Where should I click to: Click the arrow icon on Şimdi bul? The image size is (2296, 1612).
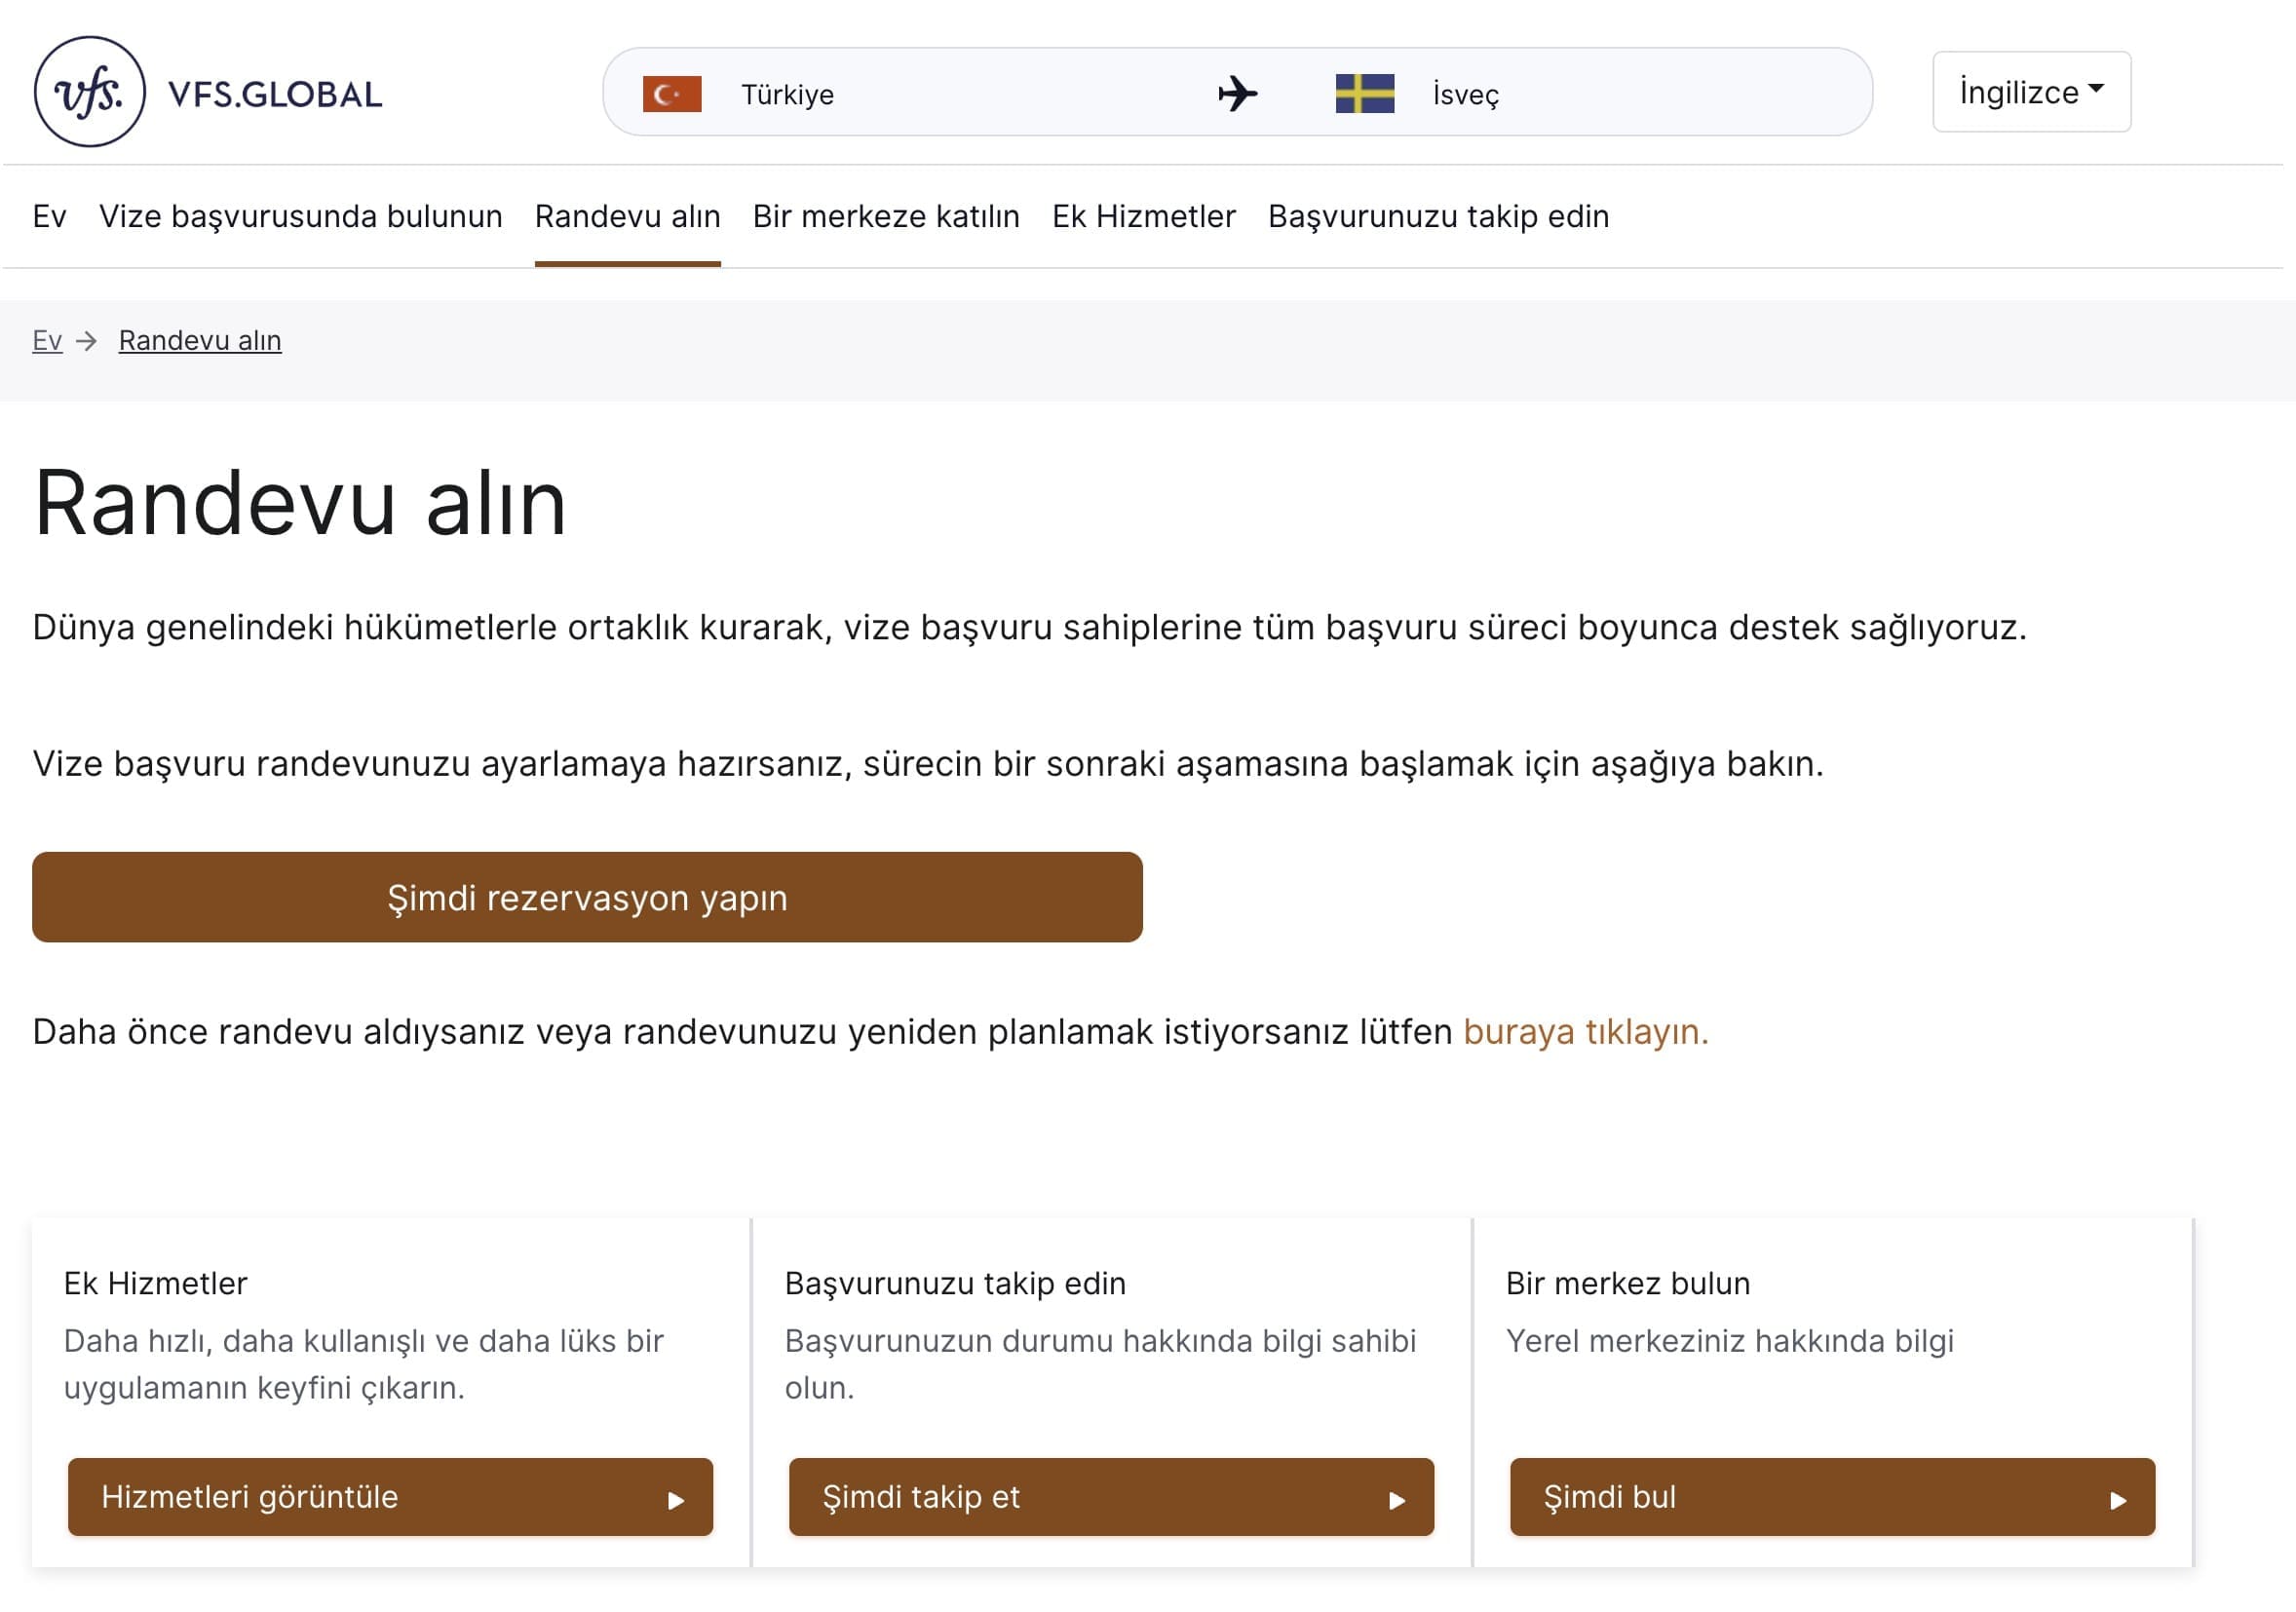tap(2117, 1499)
